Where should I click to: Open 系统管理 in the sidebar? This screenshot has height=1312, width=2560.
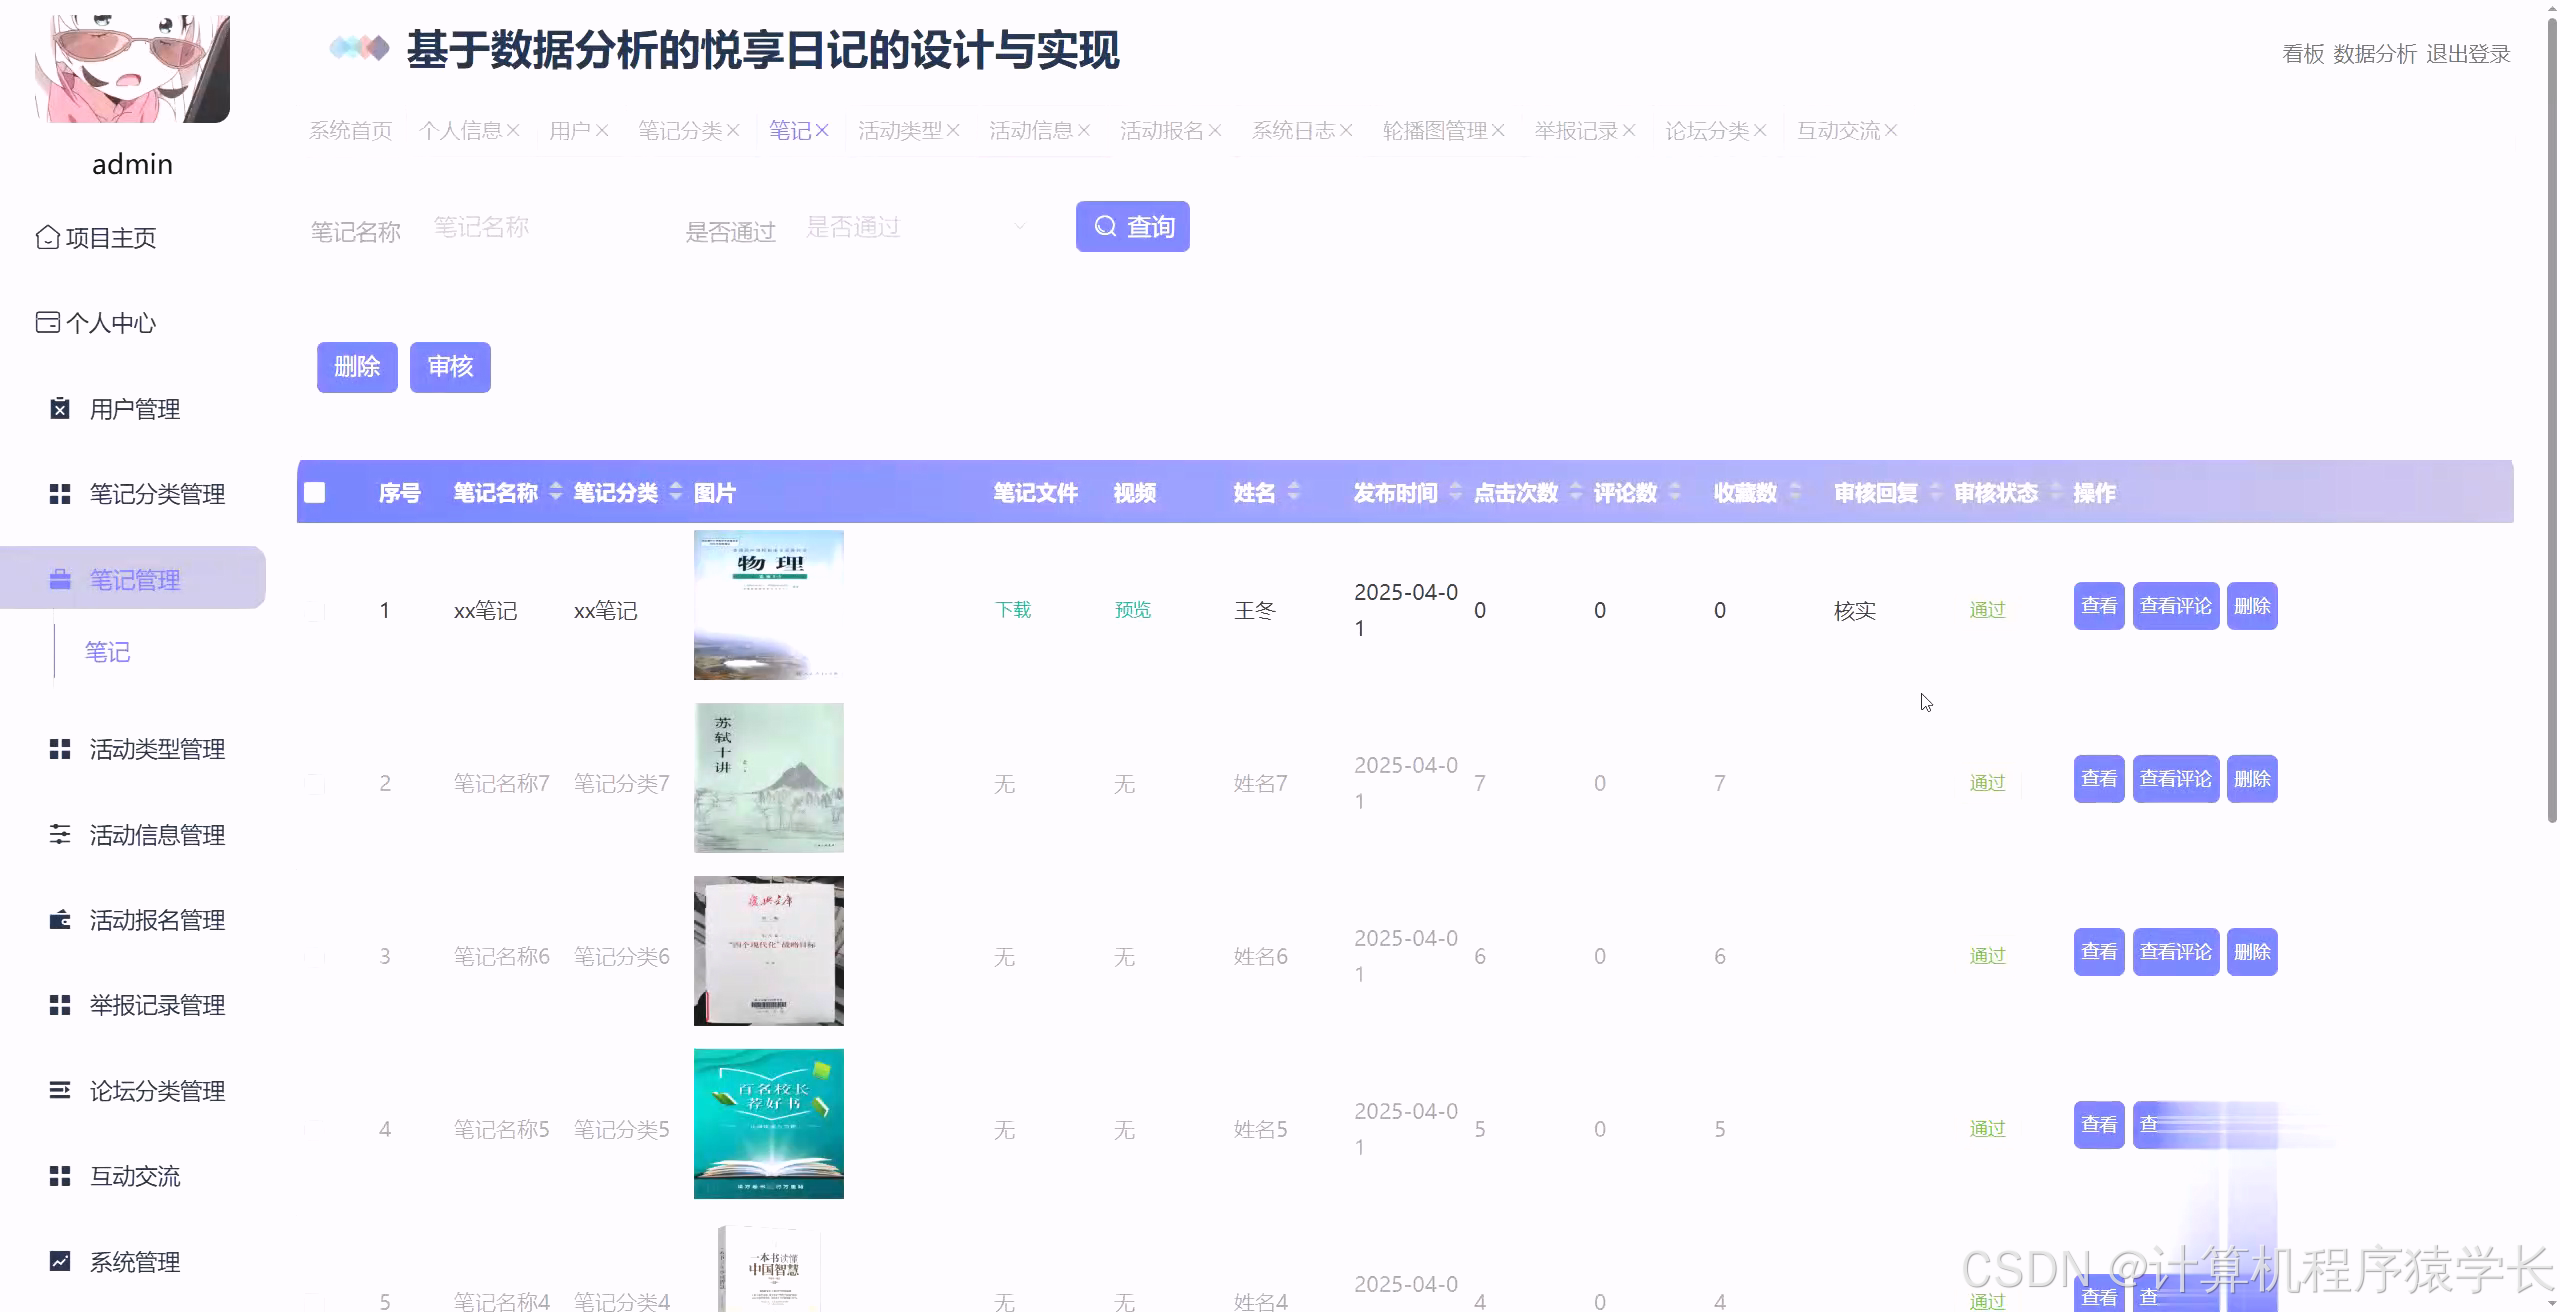pyautogui.click(x=135, y=1262)
